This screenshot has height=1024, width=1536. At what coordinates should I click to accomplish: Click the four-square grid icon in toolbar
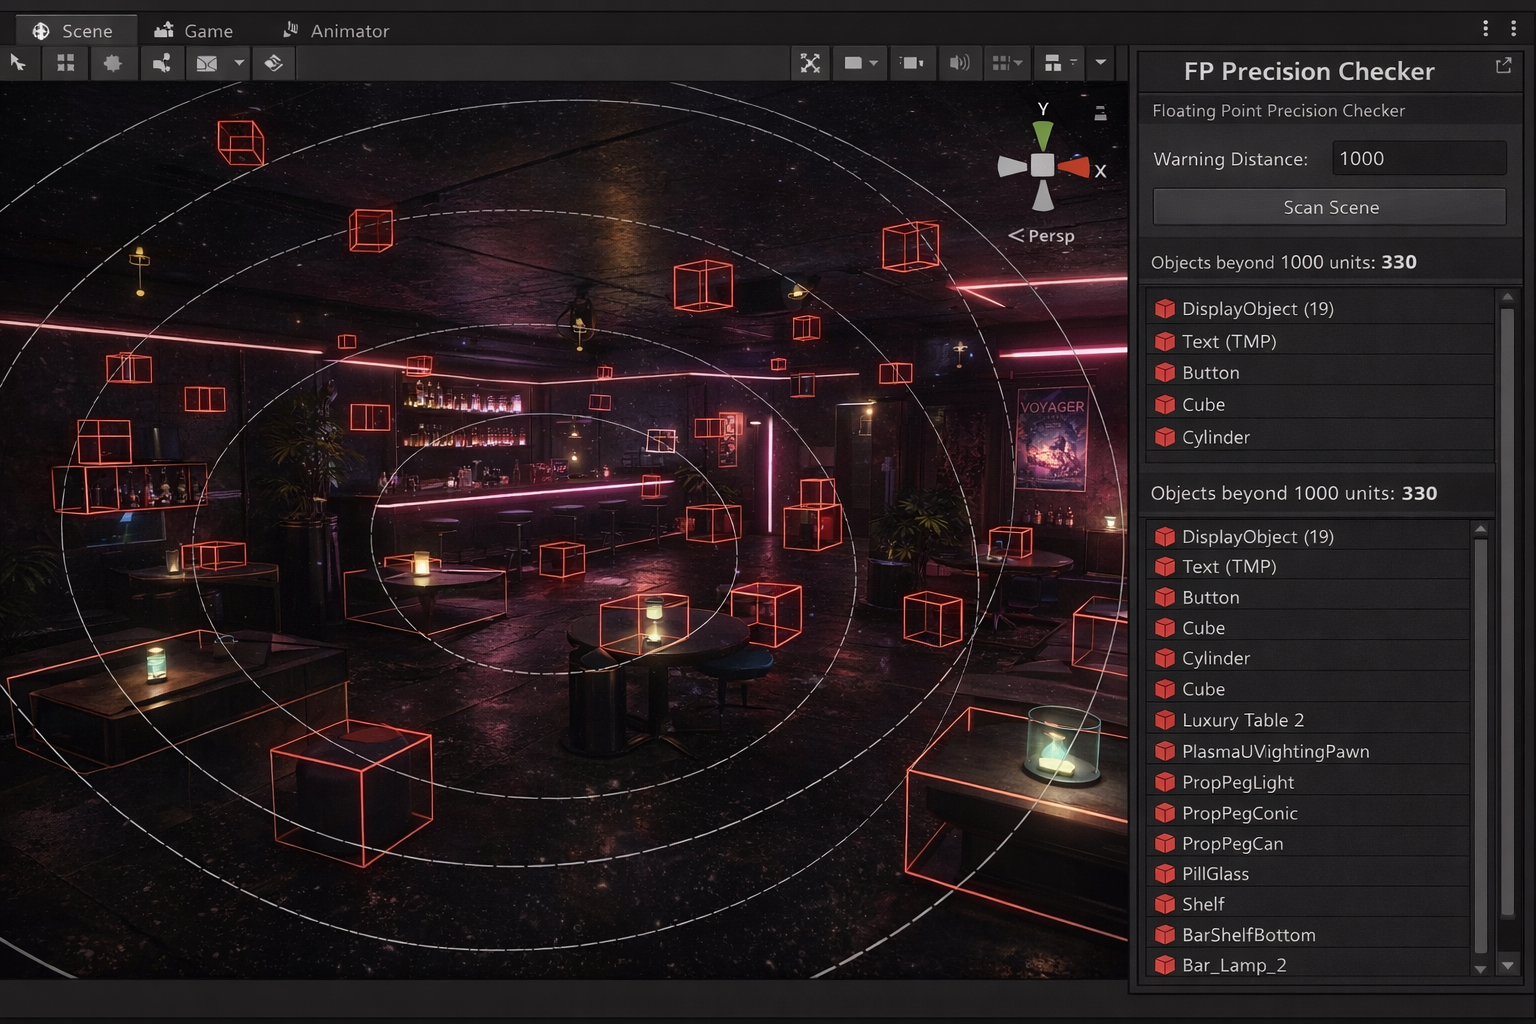(x=66, y=63)
